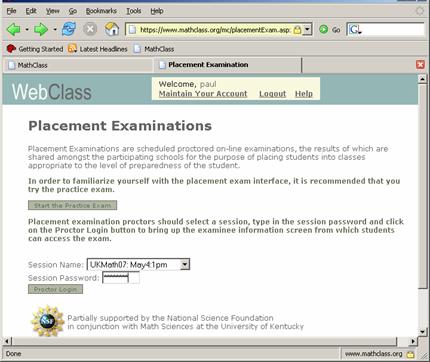Click the Session Password field

point(121,278)
